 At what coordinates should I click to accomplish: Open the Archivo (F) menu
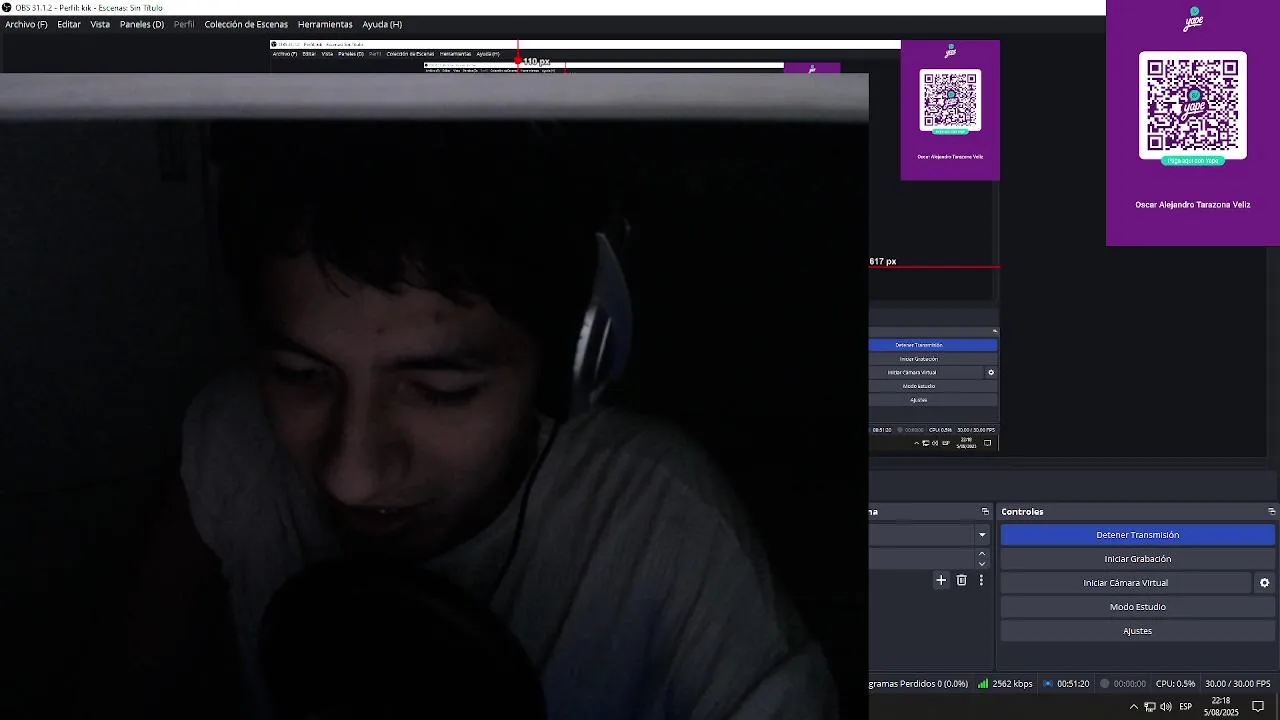click(x=26, y=24)
